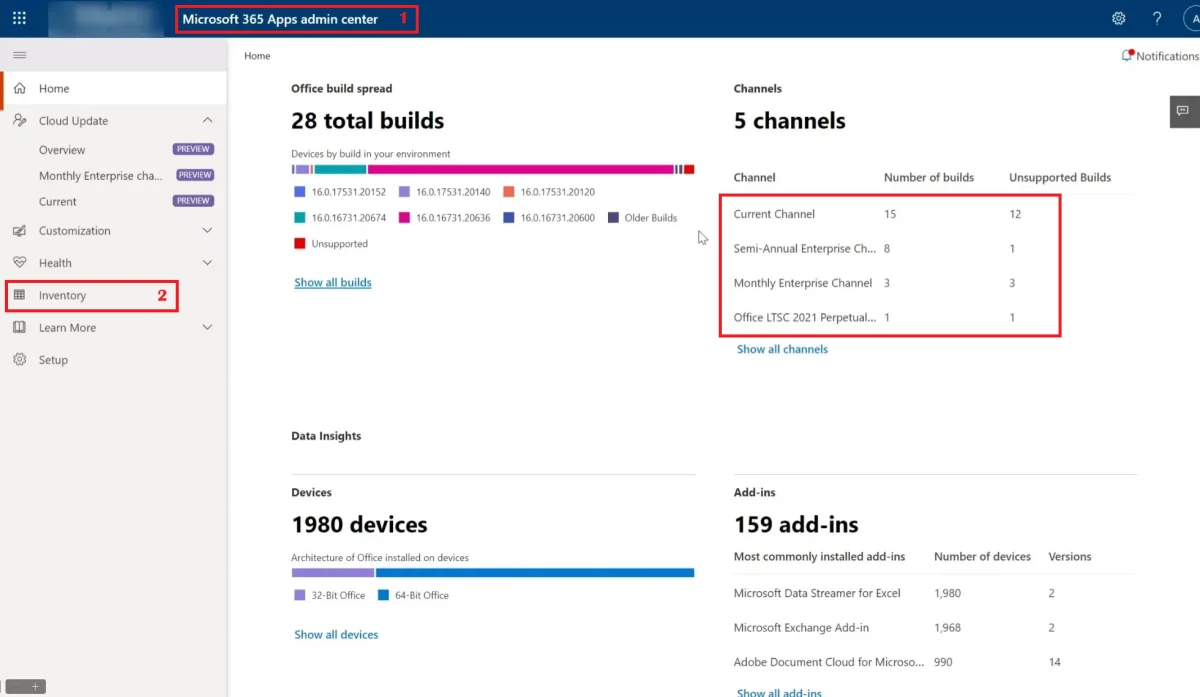Select Inventory in the sidebar
Viewport: 1200px width, 697px height.
(x=62, y=296)
